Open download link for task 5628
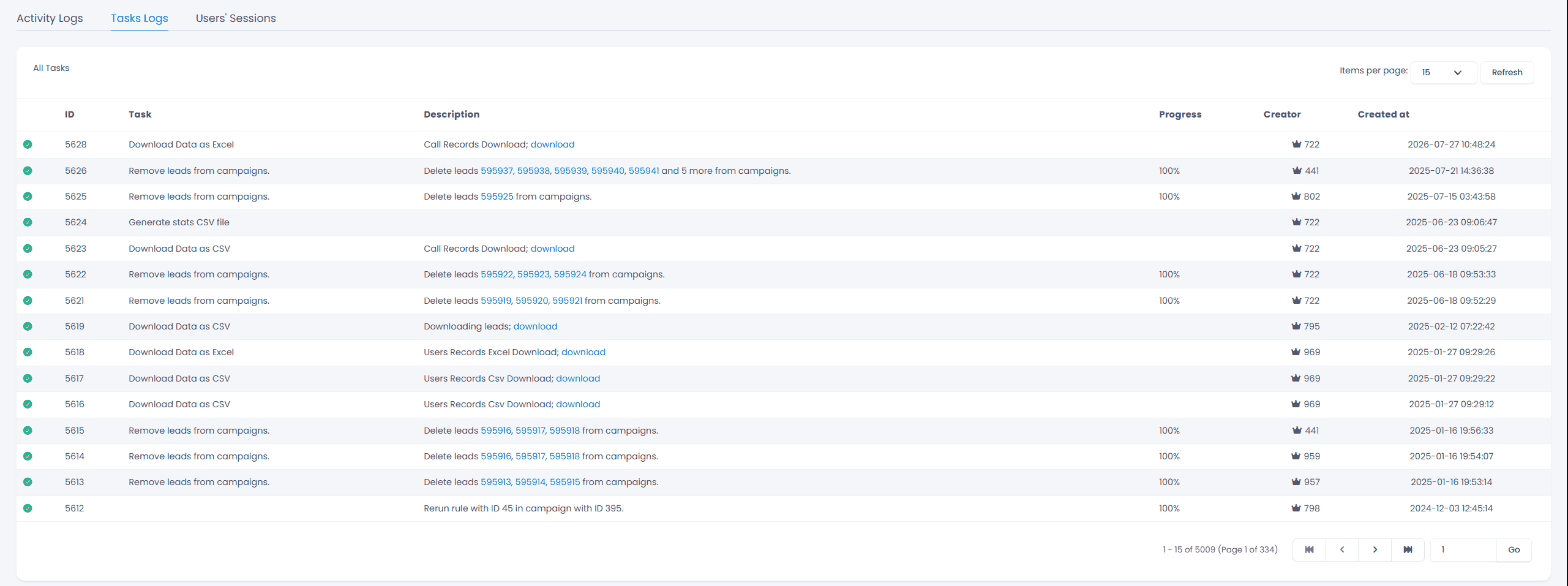Image resolution: width=1568 pixels, height=586 pixels. tap(553, 145)
